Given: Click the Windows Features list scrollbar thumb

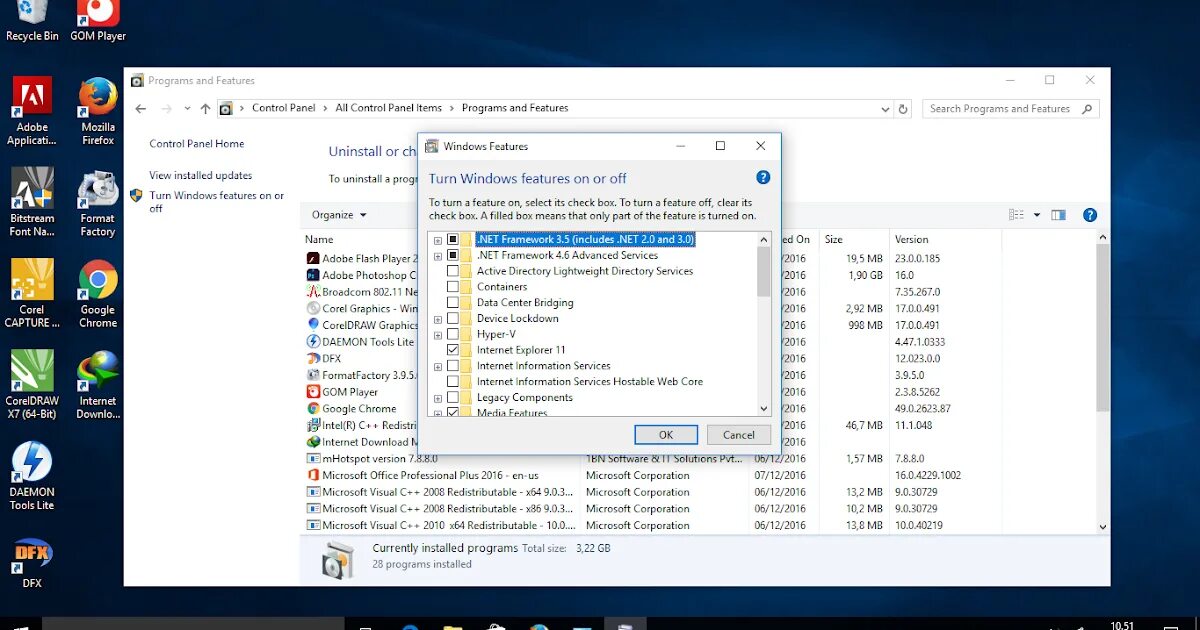Looking at the screenshot, I should tap(764, 272).
